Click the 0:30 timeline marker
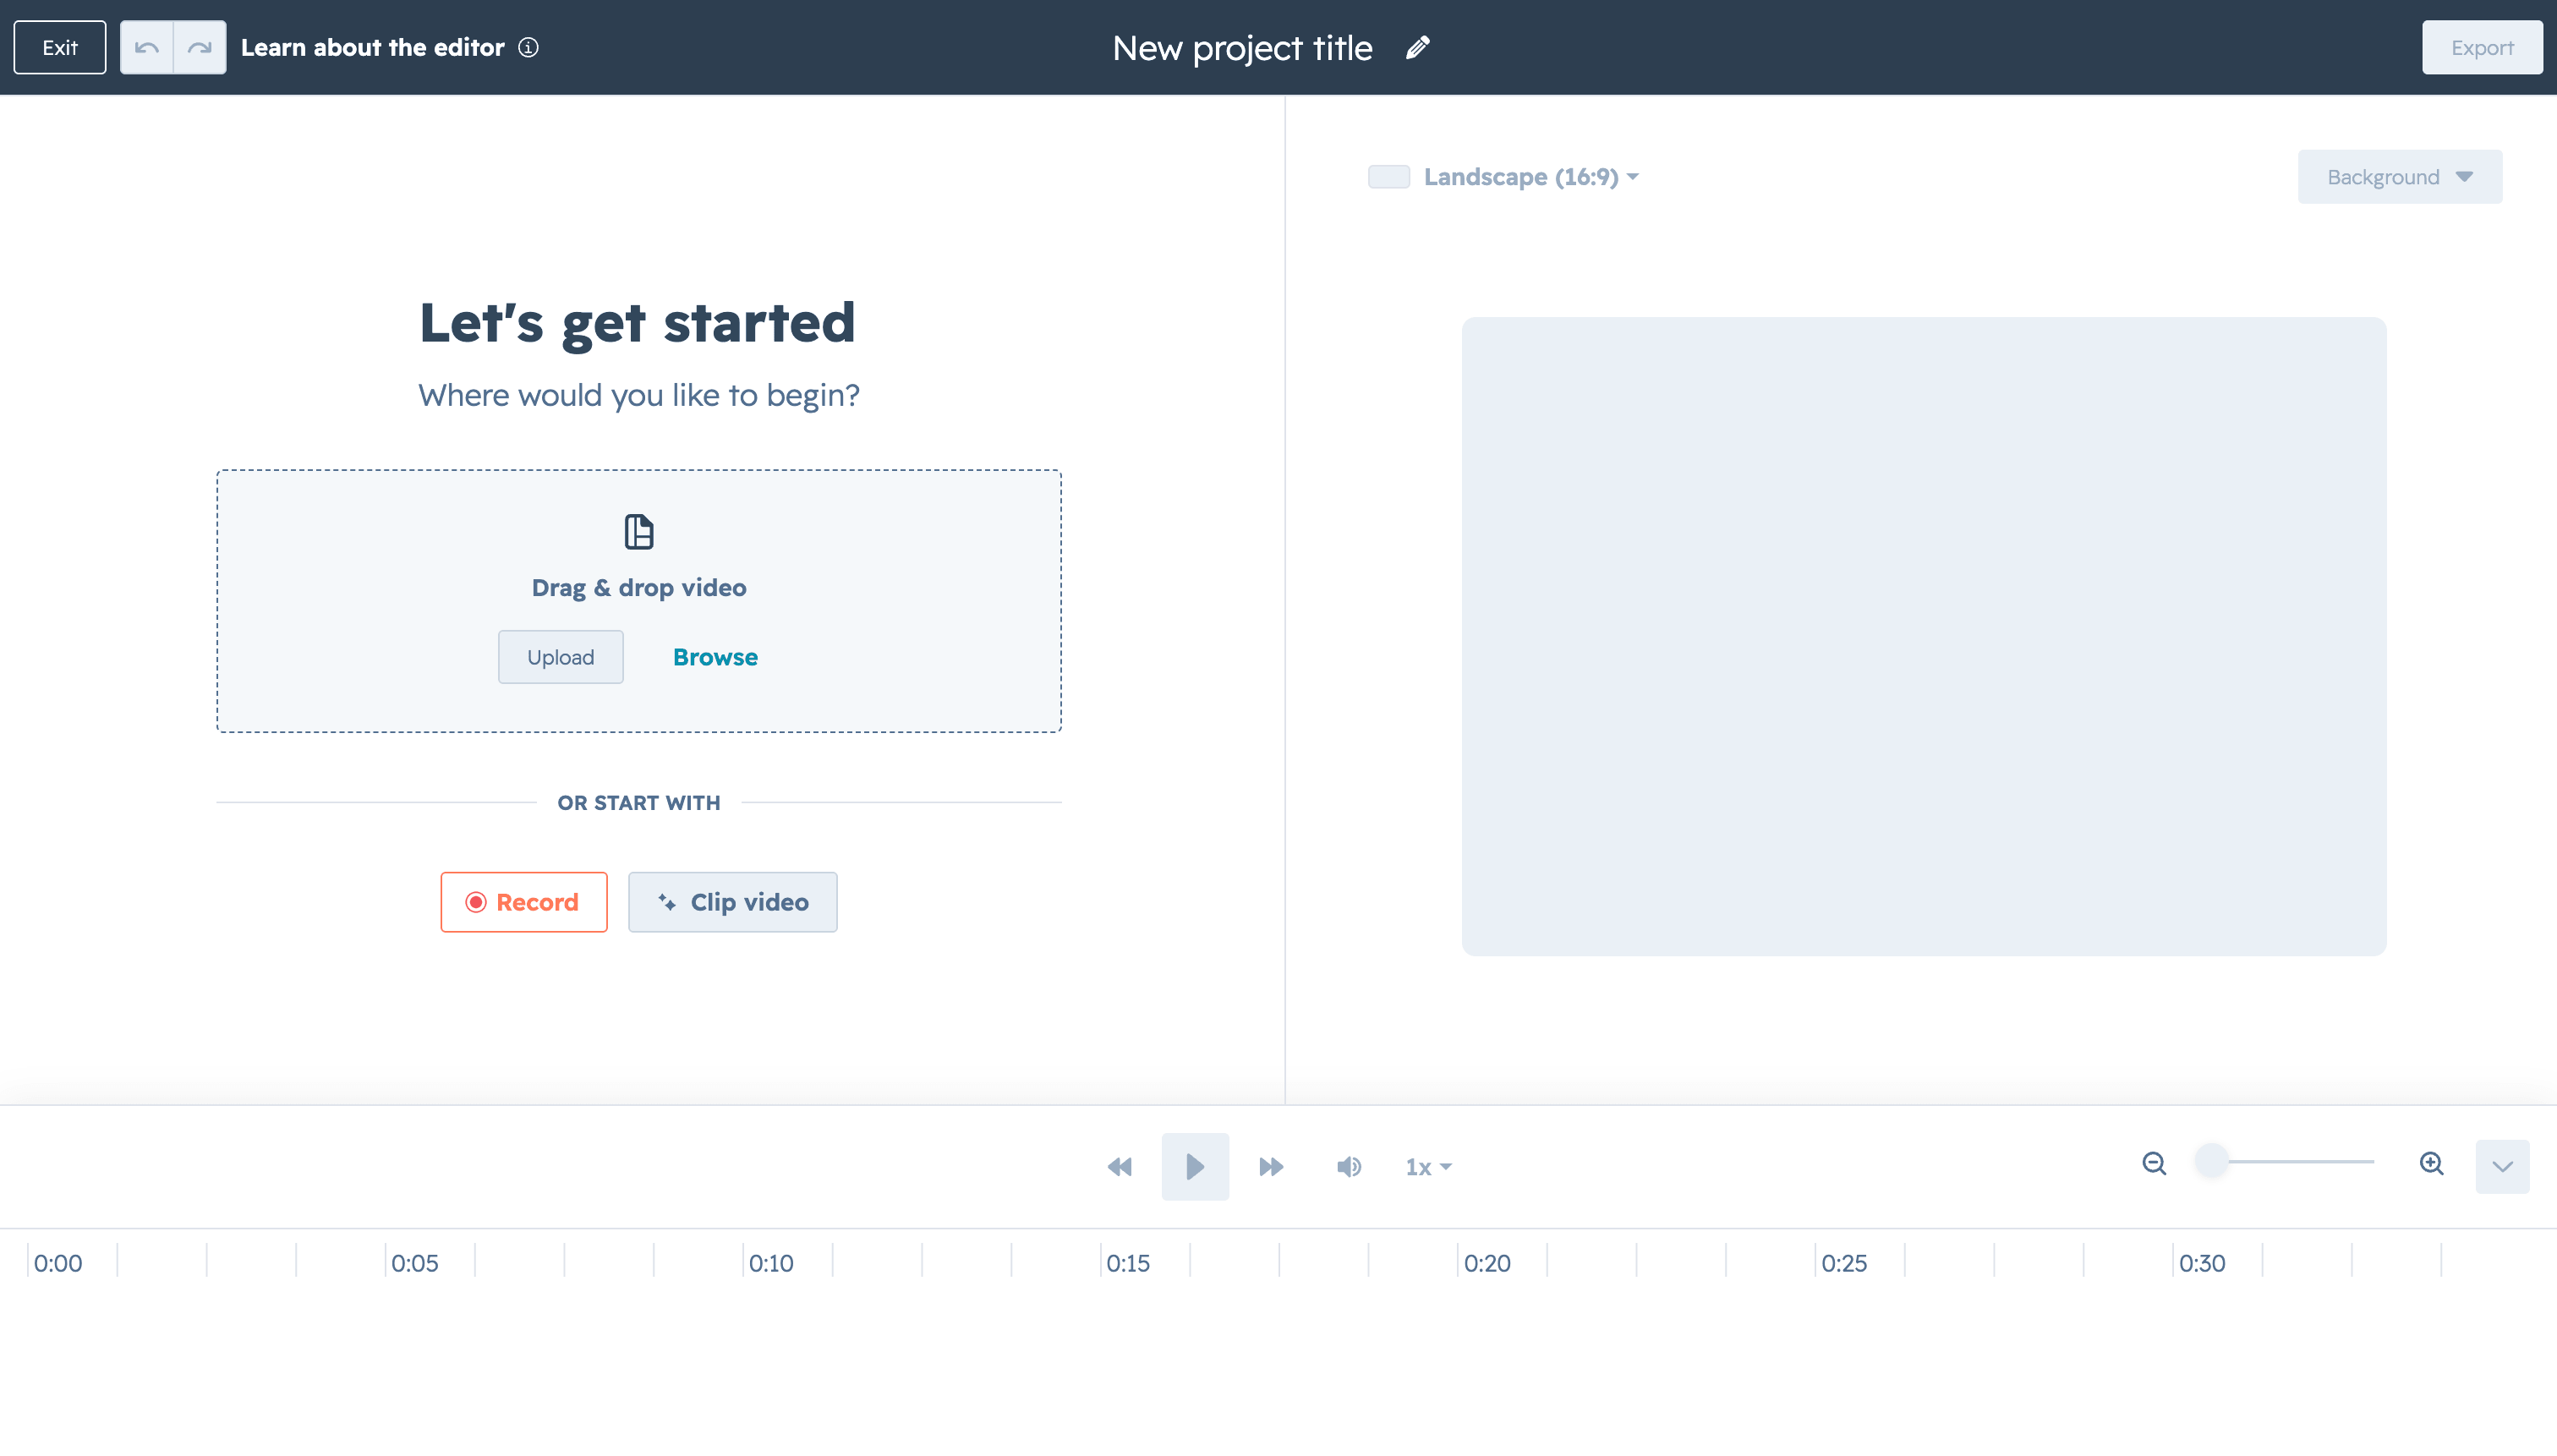Image resolution: width=2557 pixels, height=1456 pixels. click(x=2202, y=1263)
